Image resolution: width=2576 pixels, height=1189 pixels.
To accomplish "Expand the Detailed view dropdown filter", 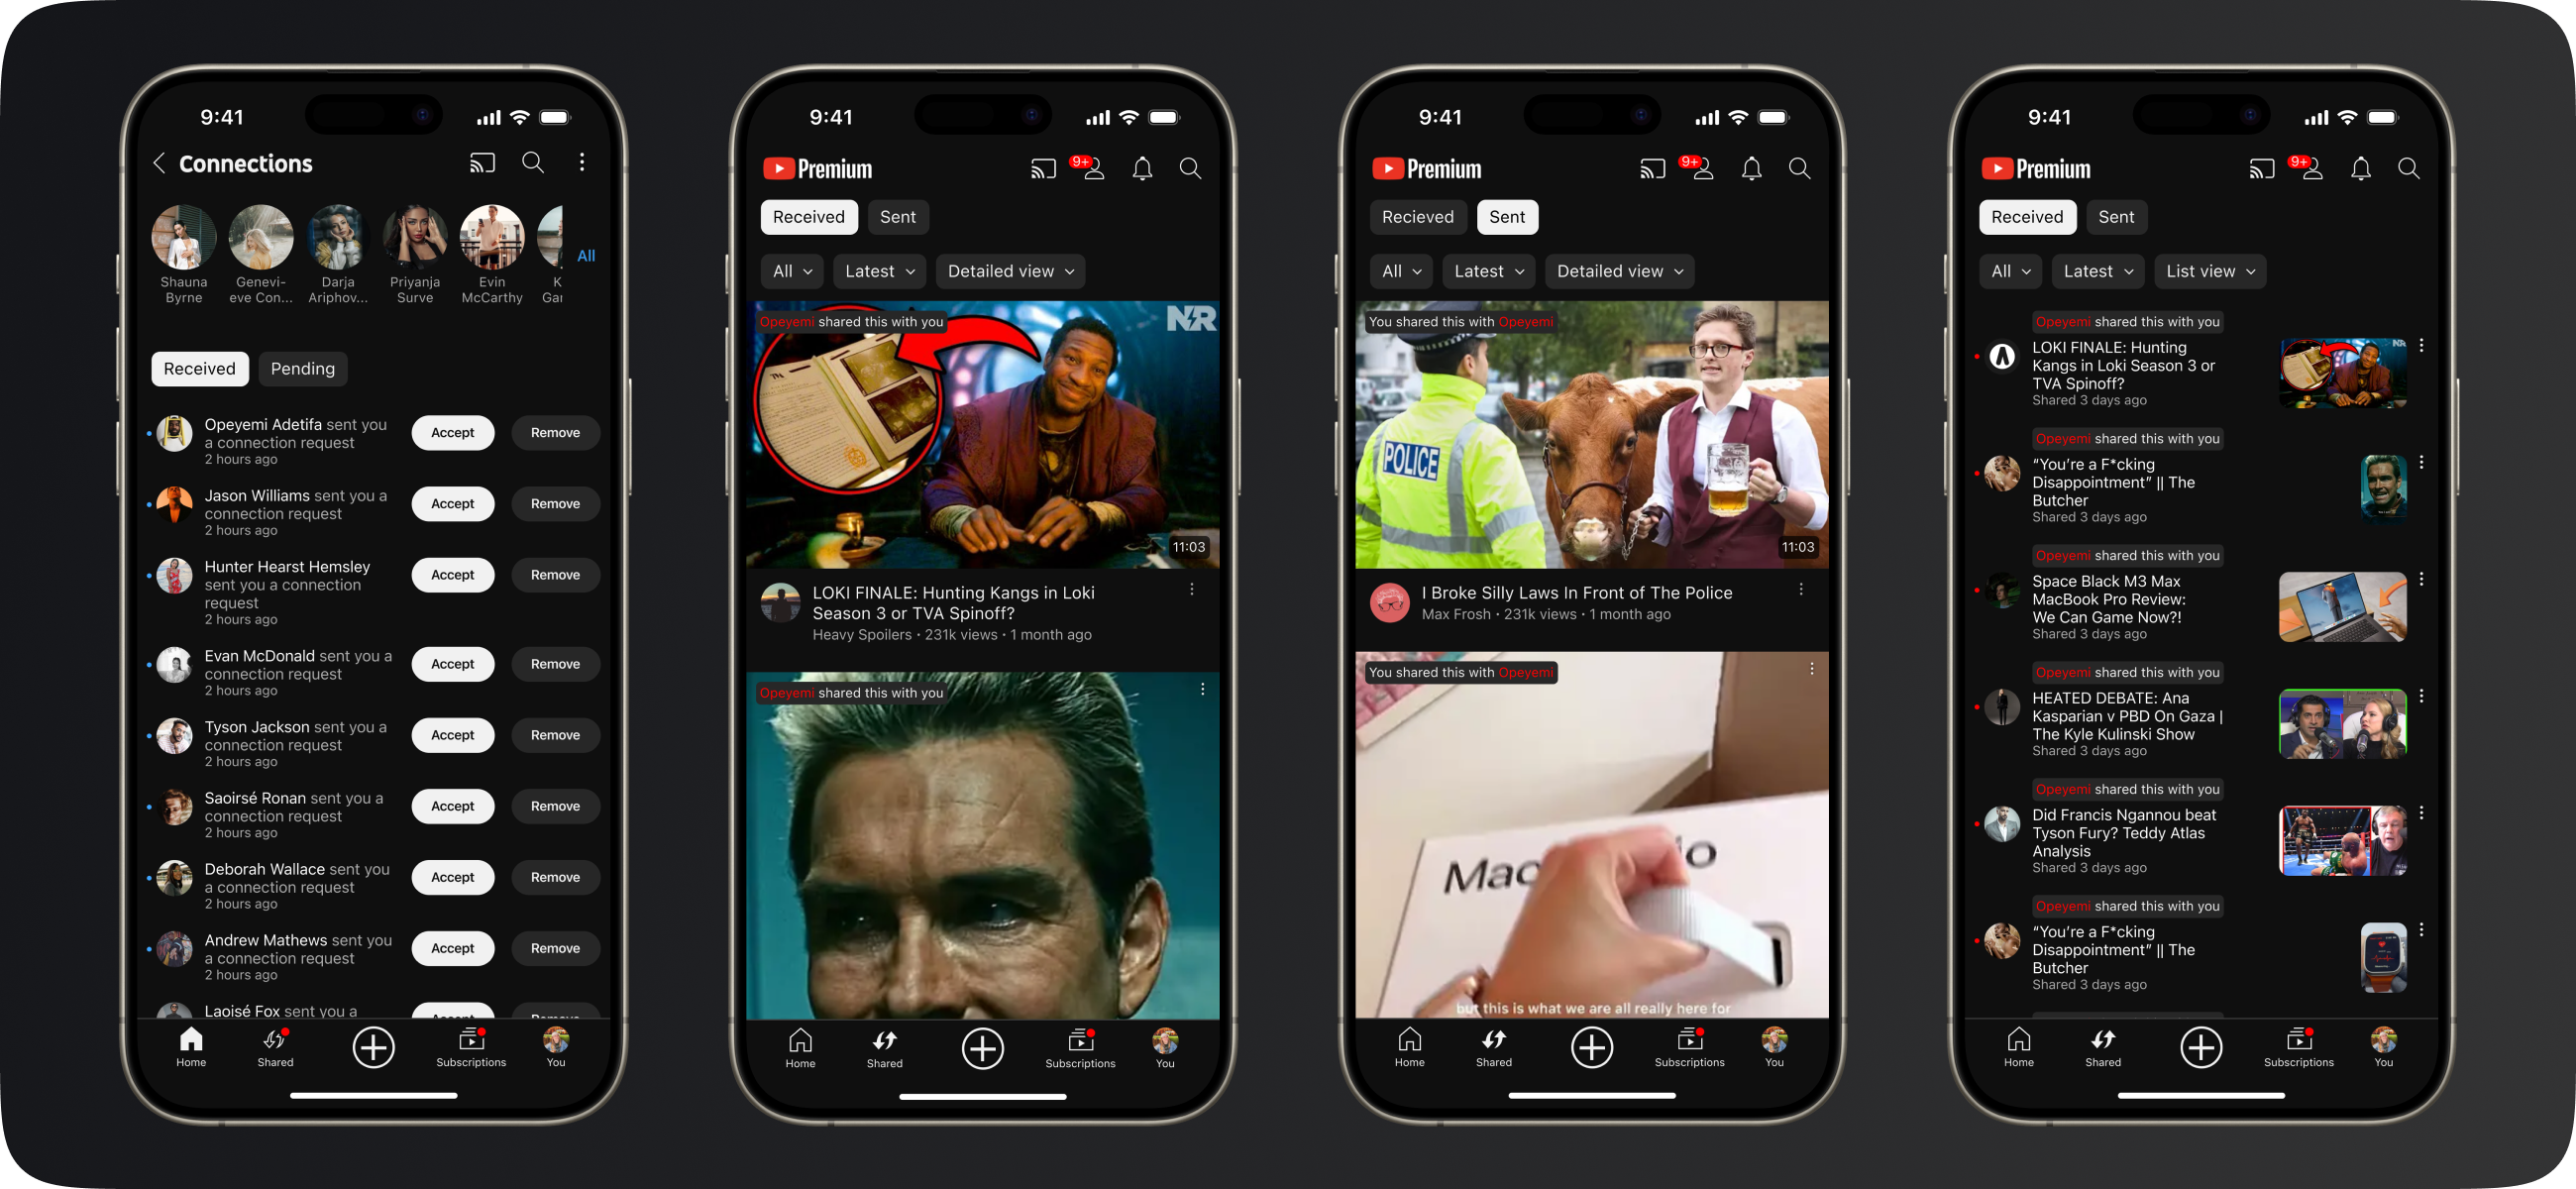I will click(1009, 270).
